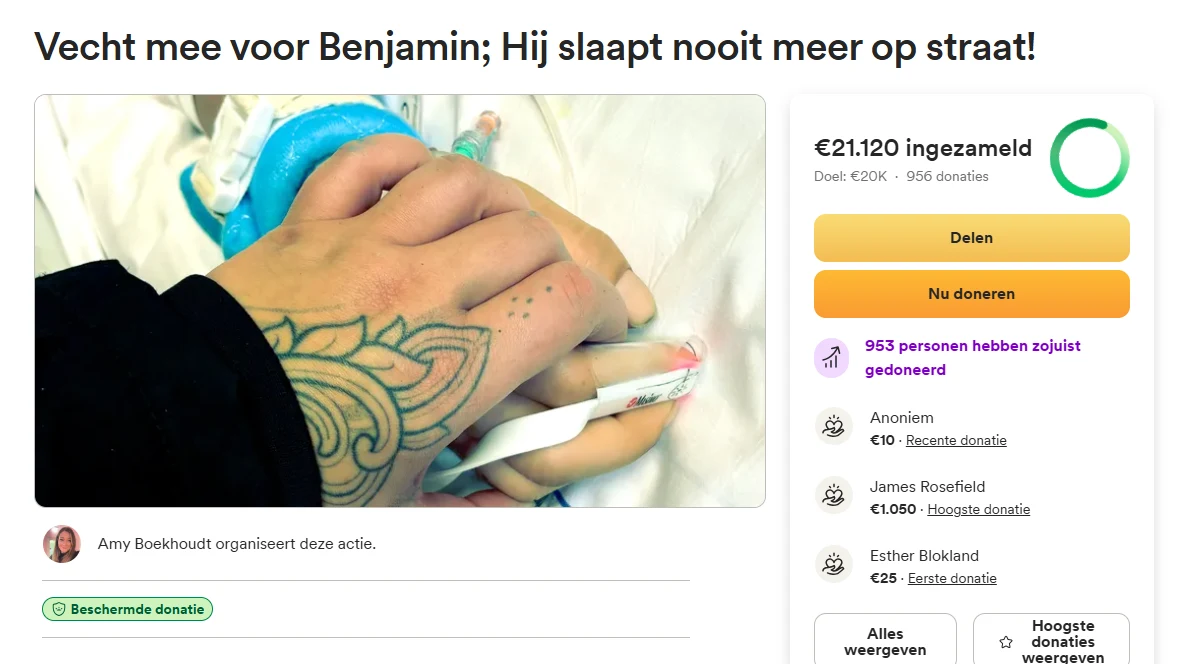Click the shield icon in the Beschermde donatie badge

(x=60, y=608)
